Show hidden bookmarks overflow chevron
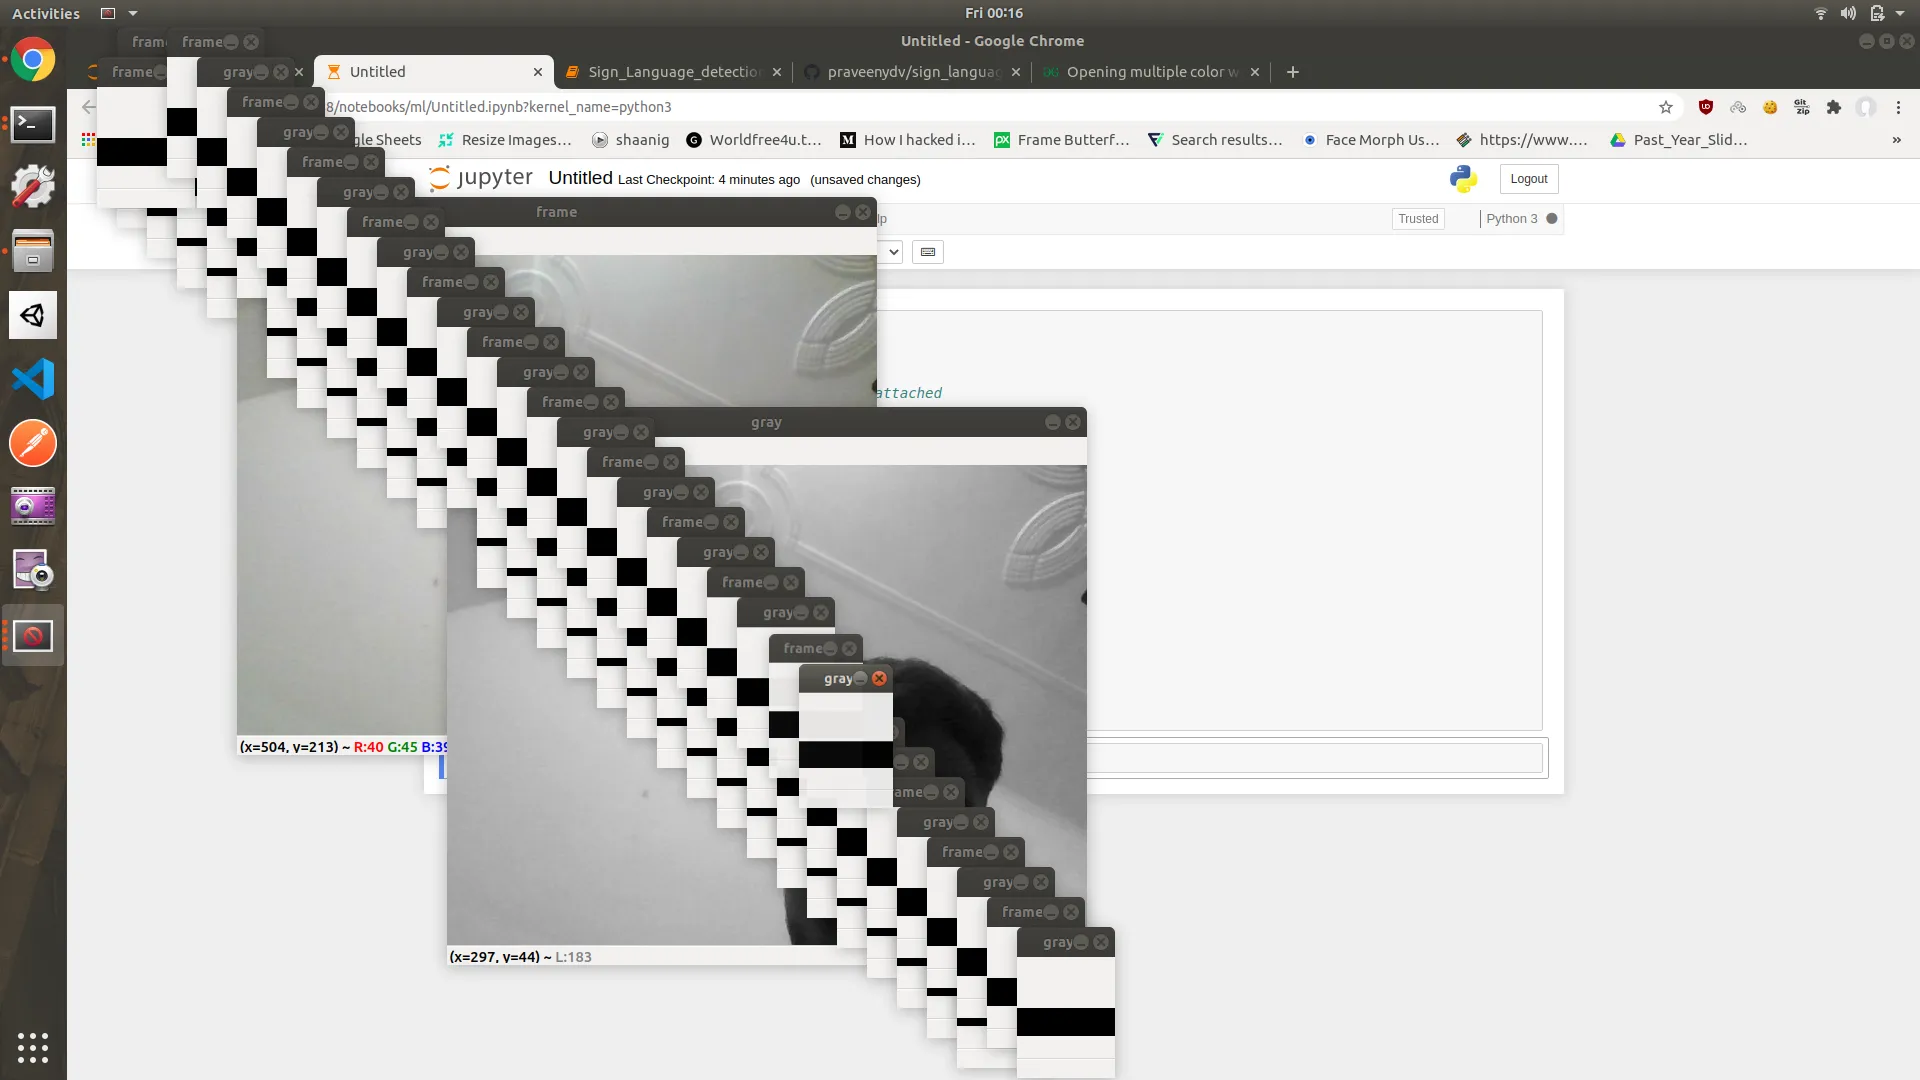Image resolution: width=1920 pixels, height=1080 pixels. pos(1896,140)
